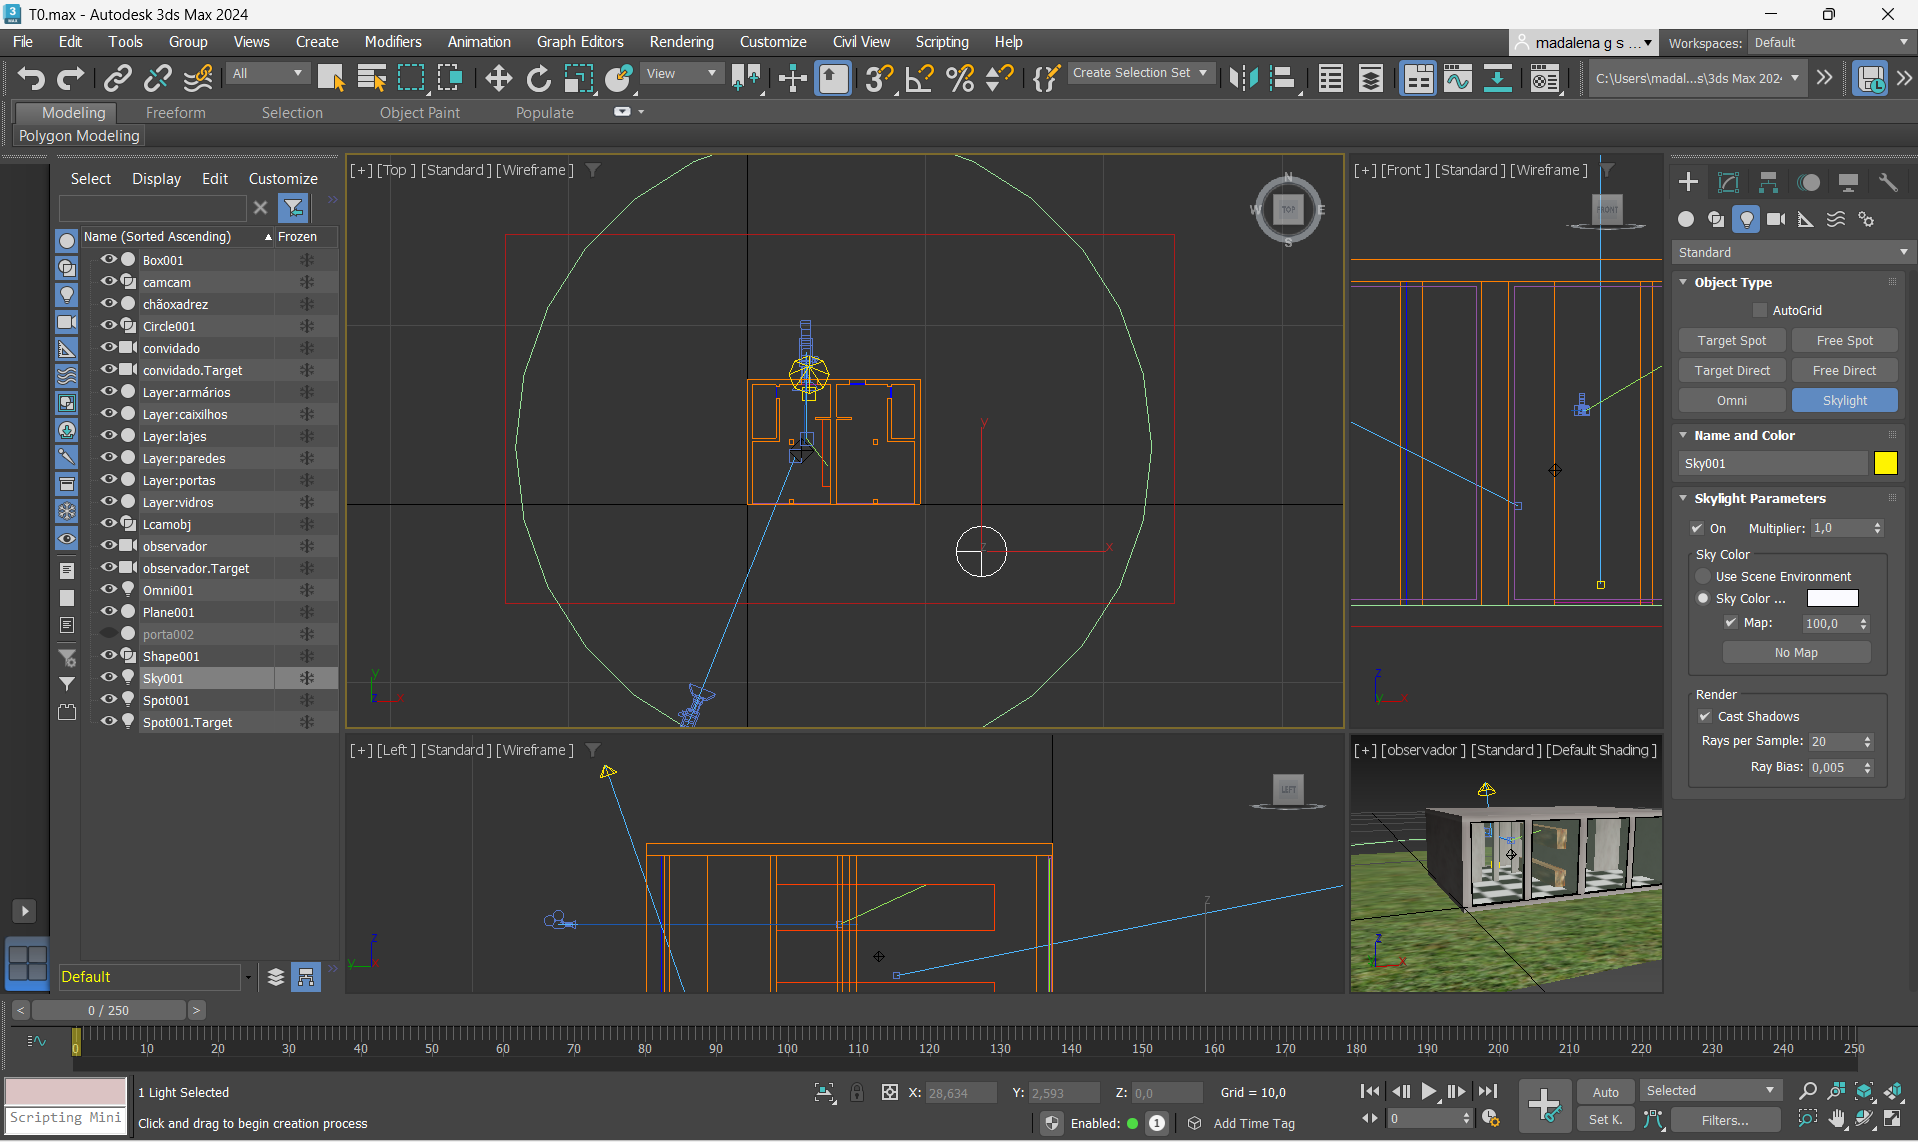Select Use Scene Environment radio button
Viewport: 1918px width, 1142px height.
click(1703, 577)
